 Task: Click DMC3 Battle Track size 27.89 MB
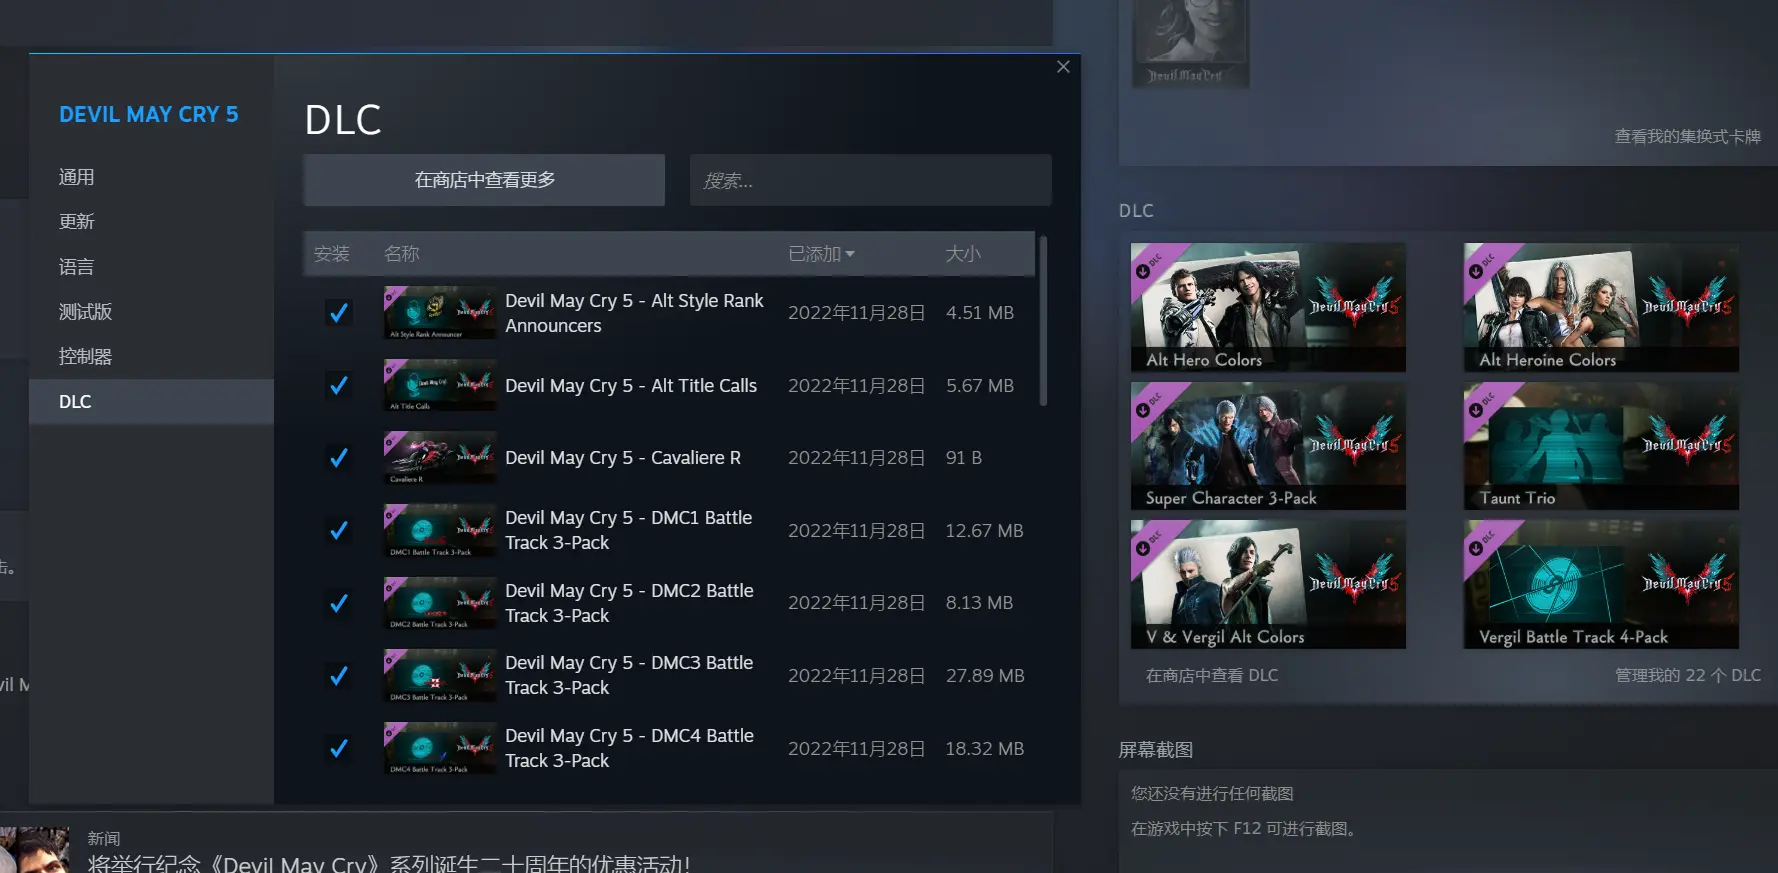pyautogui.click(x=985, y=676)
